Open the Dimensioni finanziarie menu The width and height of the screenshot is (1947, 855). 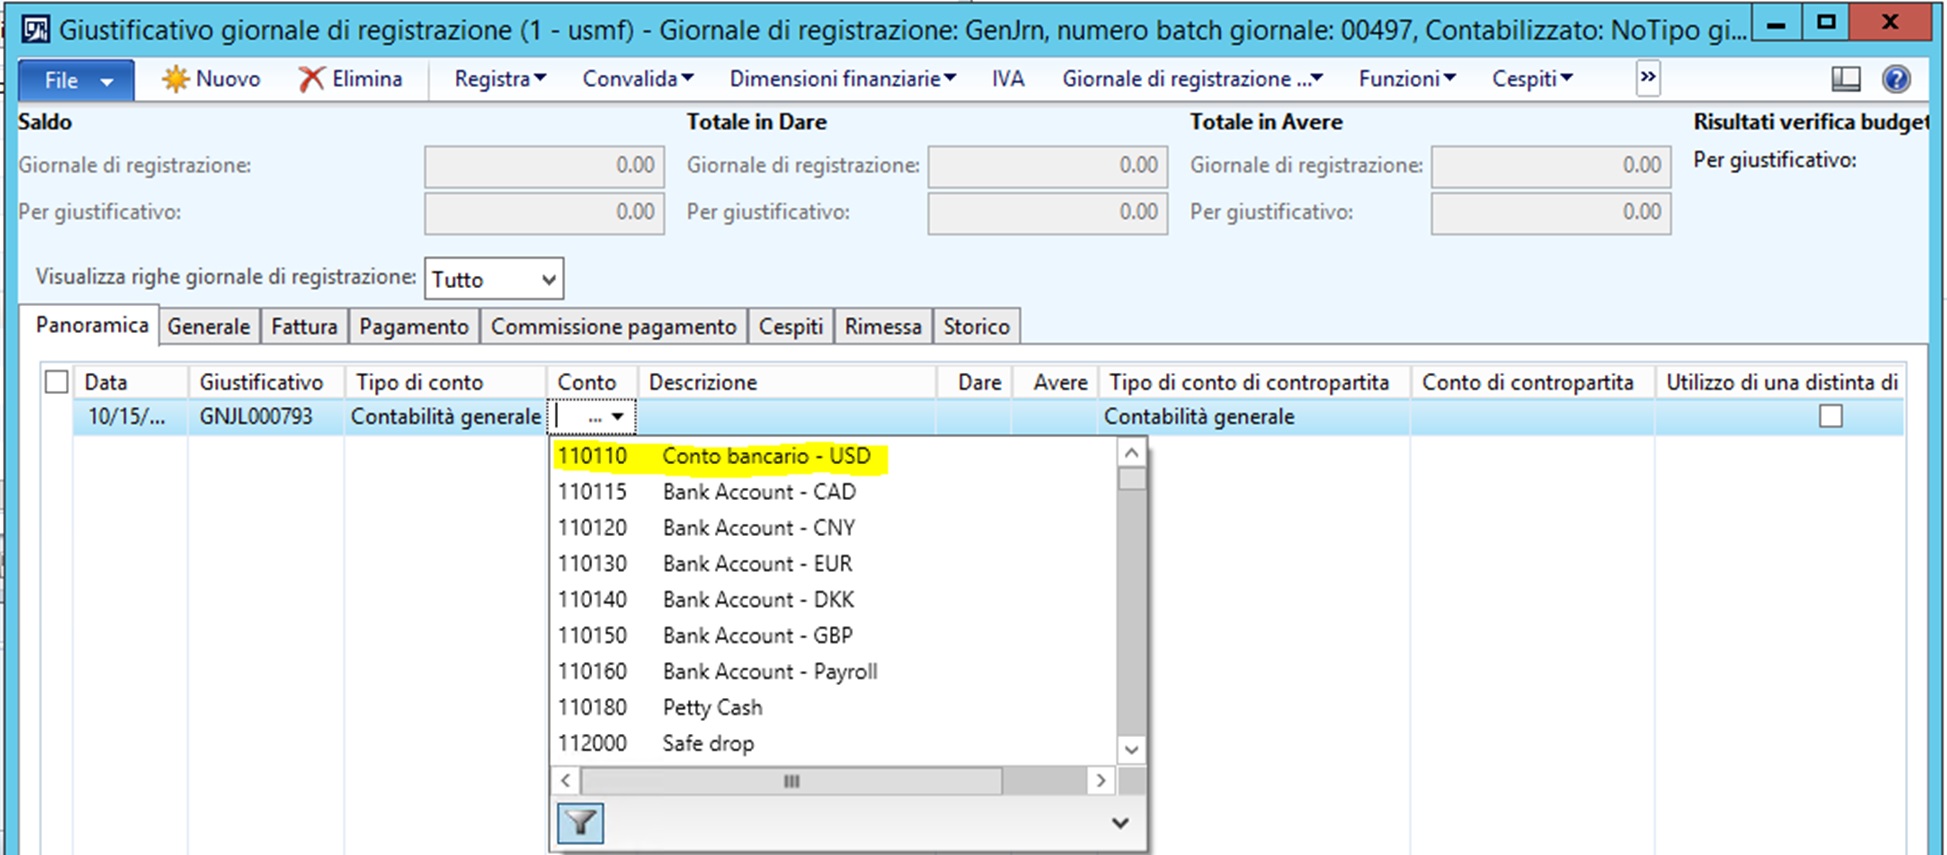coord(842,79)
